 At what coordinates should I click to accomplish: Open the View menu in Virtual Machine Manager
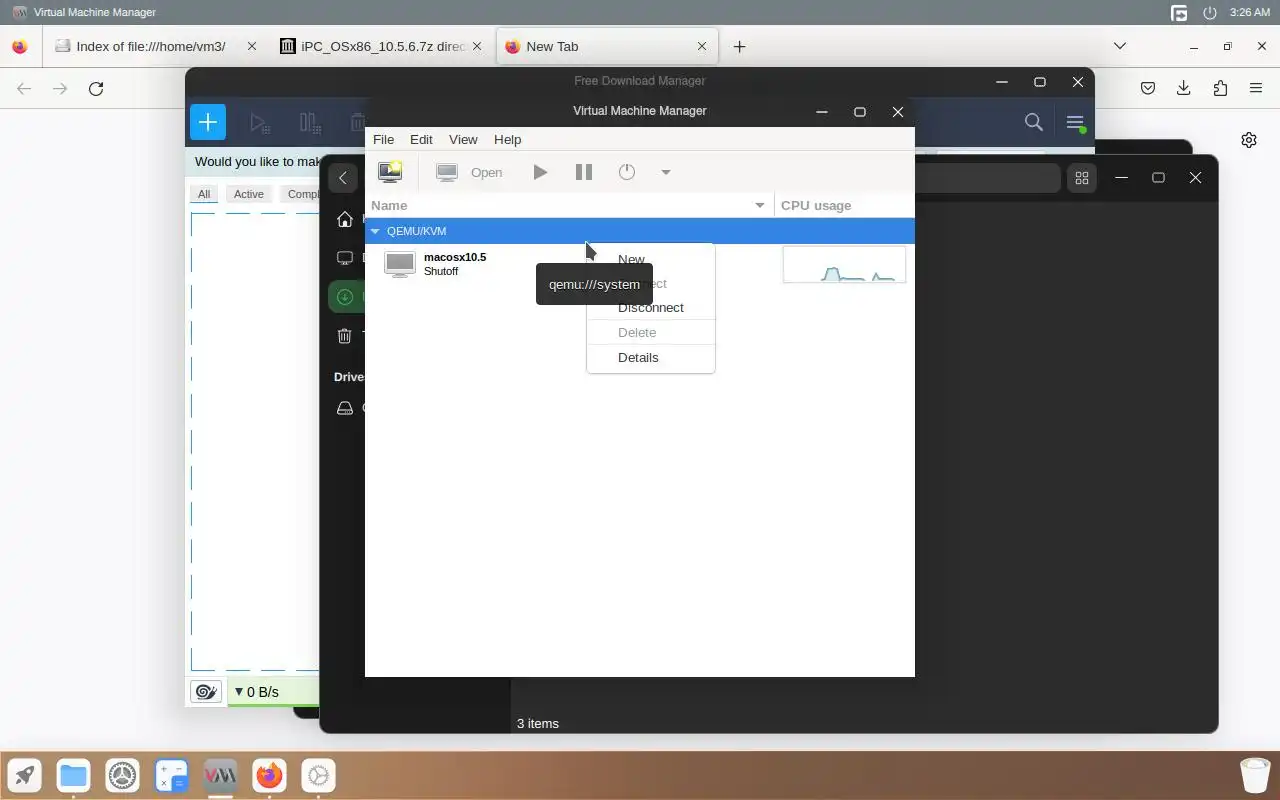463,139
